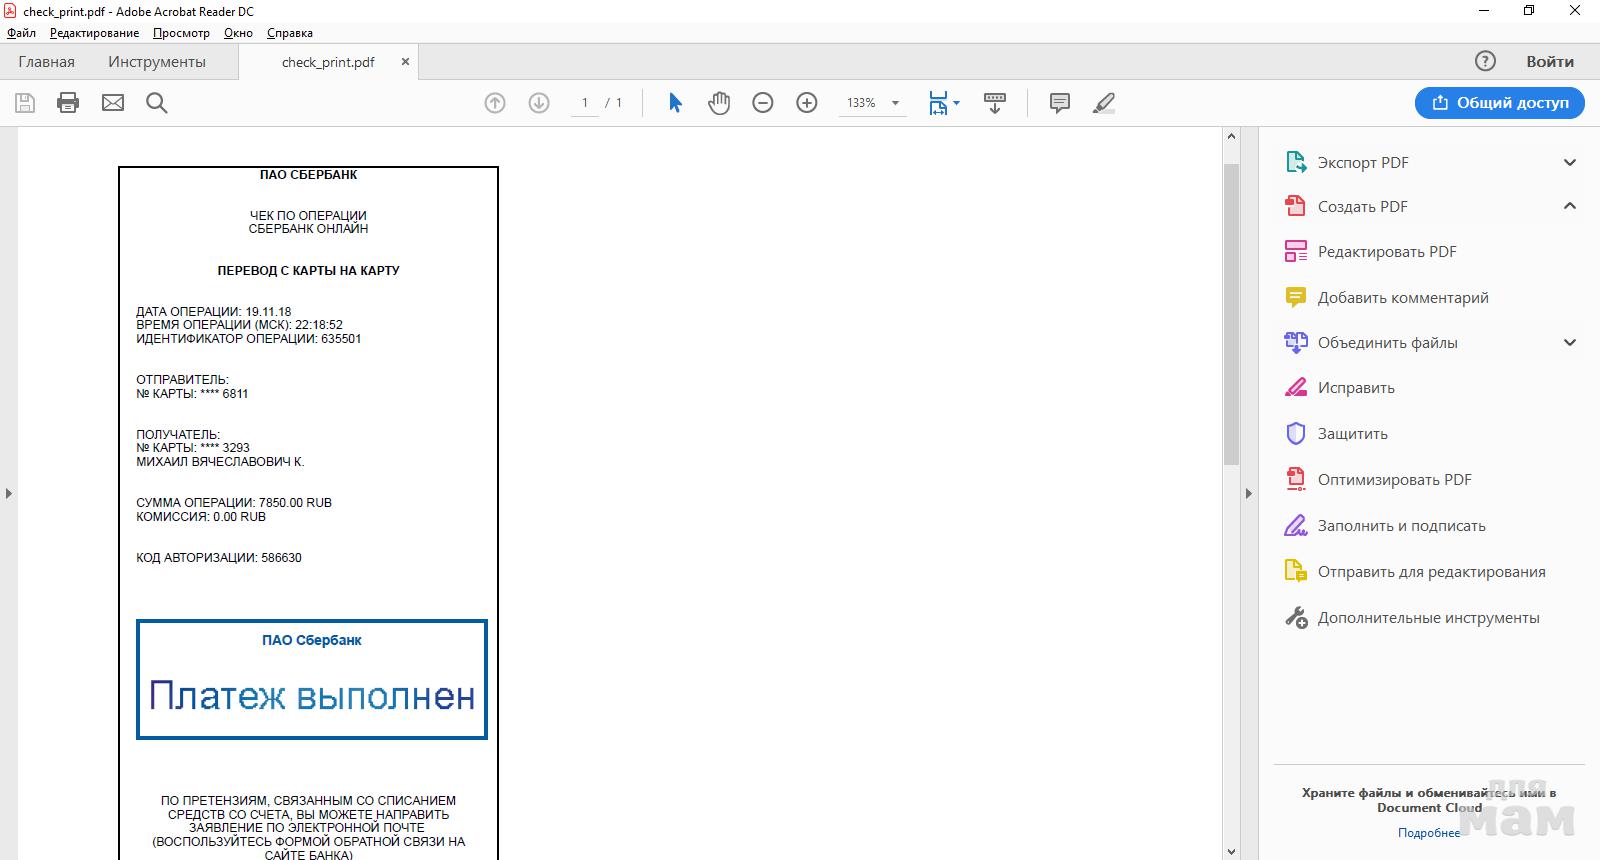Viewport: 1600px width, 860px height.
Task: Open the 133% zoom level dropdown
Action: [x=895, y=103]
